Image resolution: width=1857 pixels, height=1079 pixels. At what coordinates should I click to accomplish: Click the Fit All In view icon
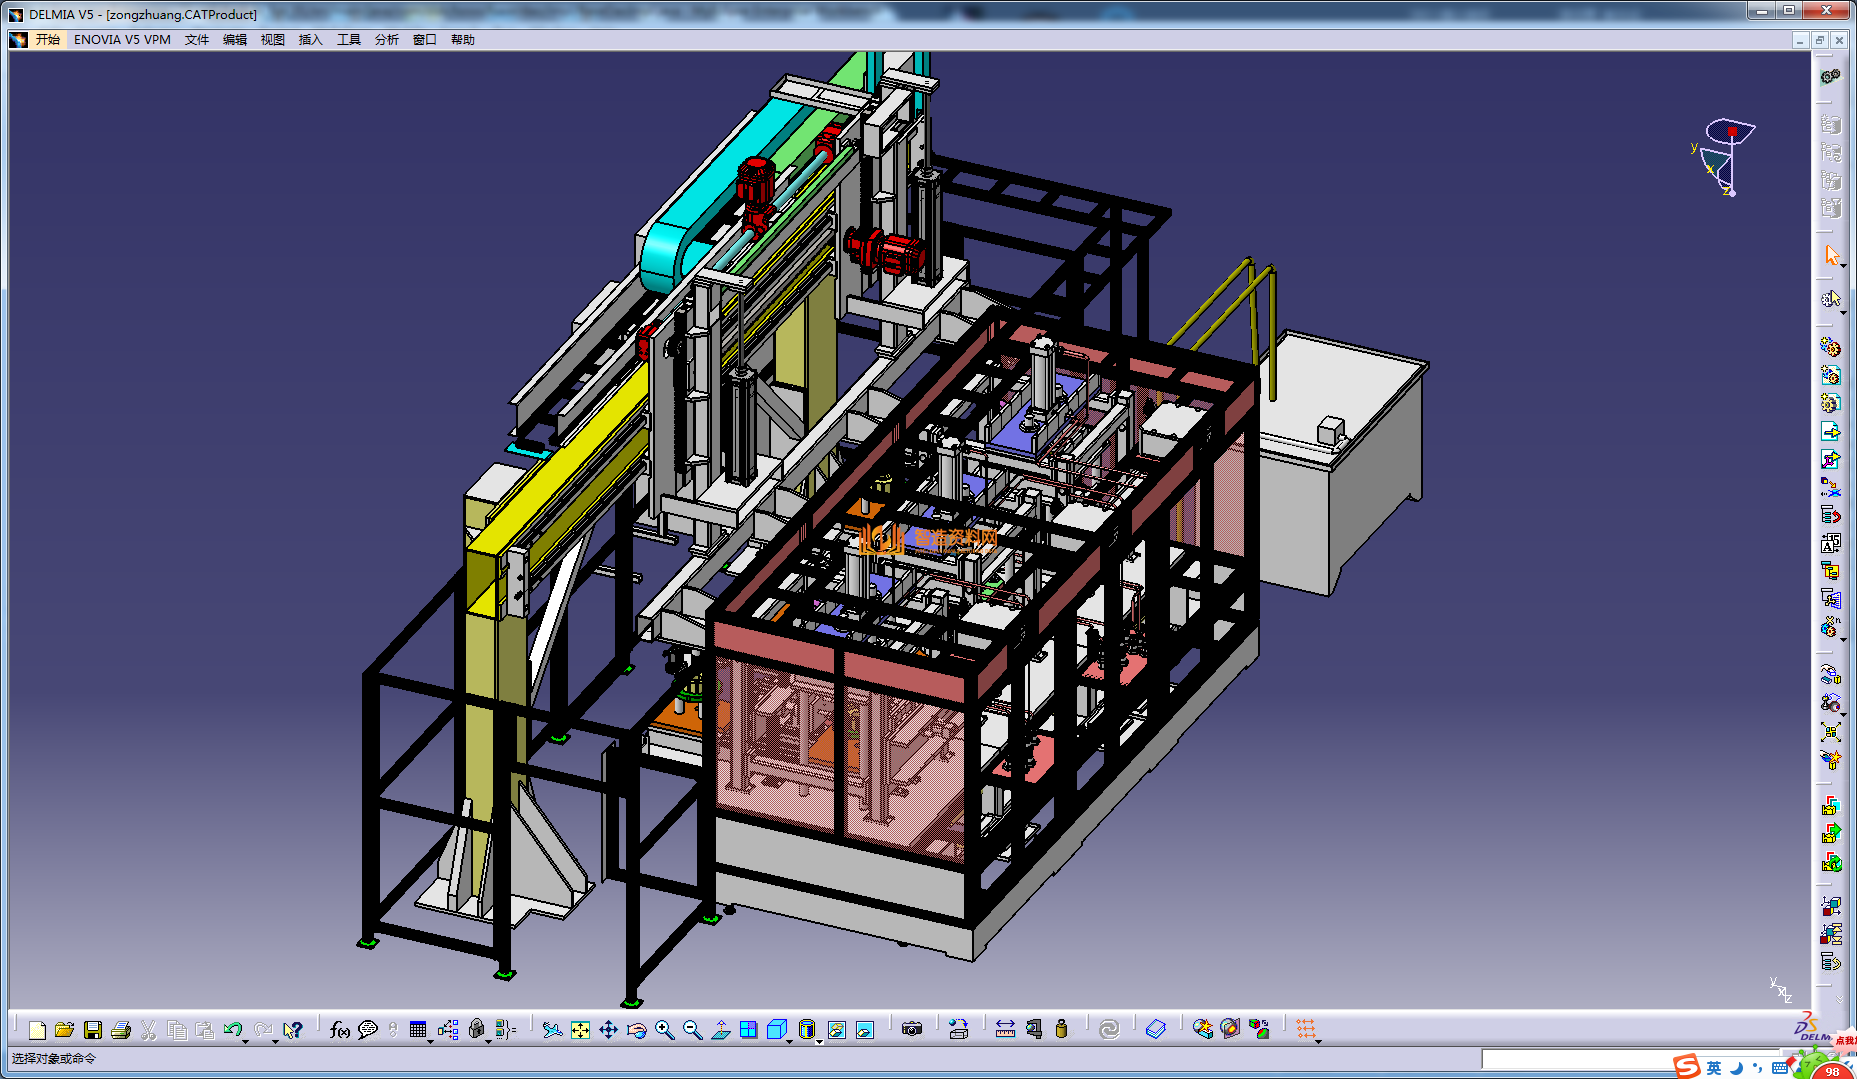tap(580, 1029)
